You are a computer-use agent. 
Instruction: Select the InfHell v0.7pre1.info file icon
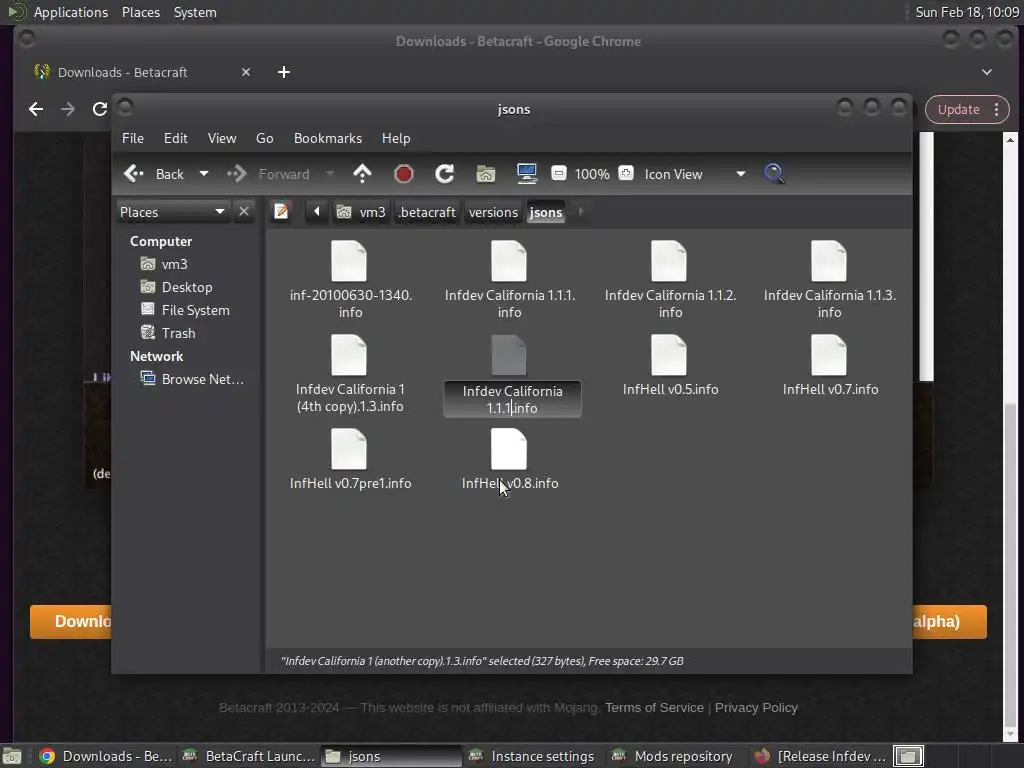point(349,449)
